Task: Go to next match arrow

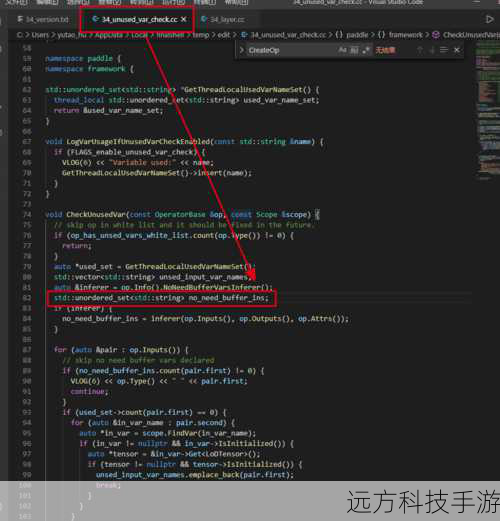Action: (432, 50)
